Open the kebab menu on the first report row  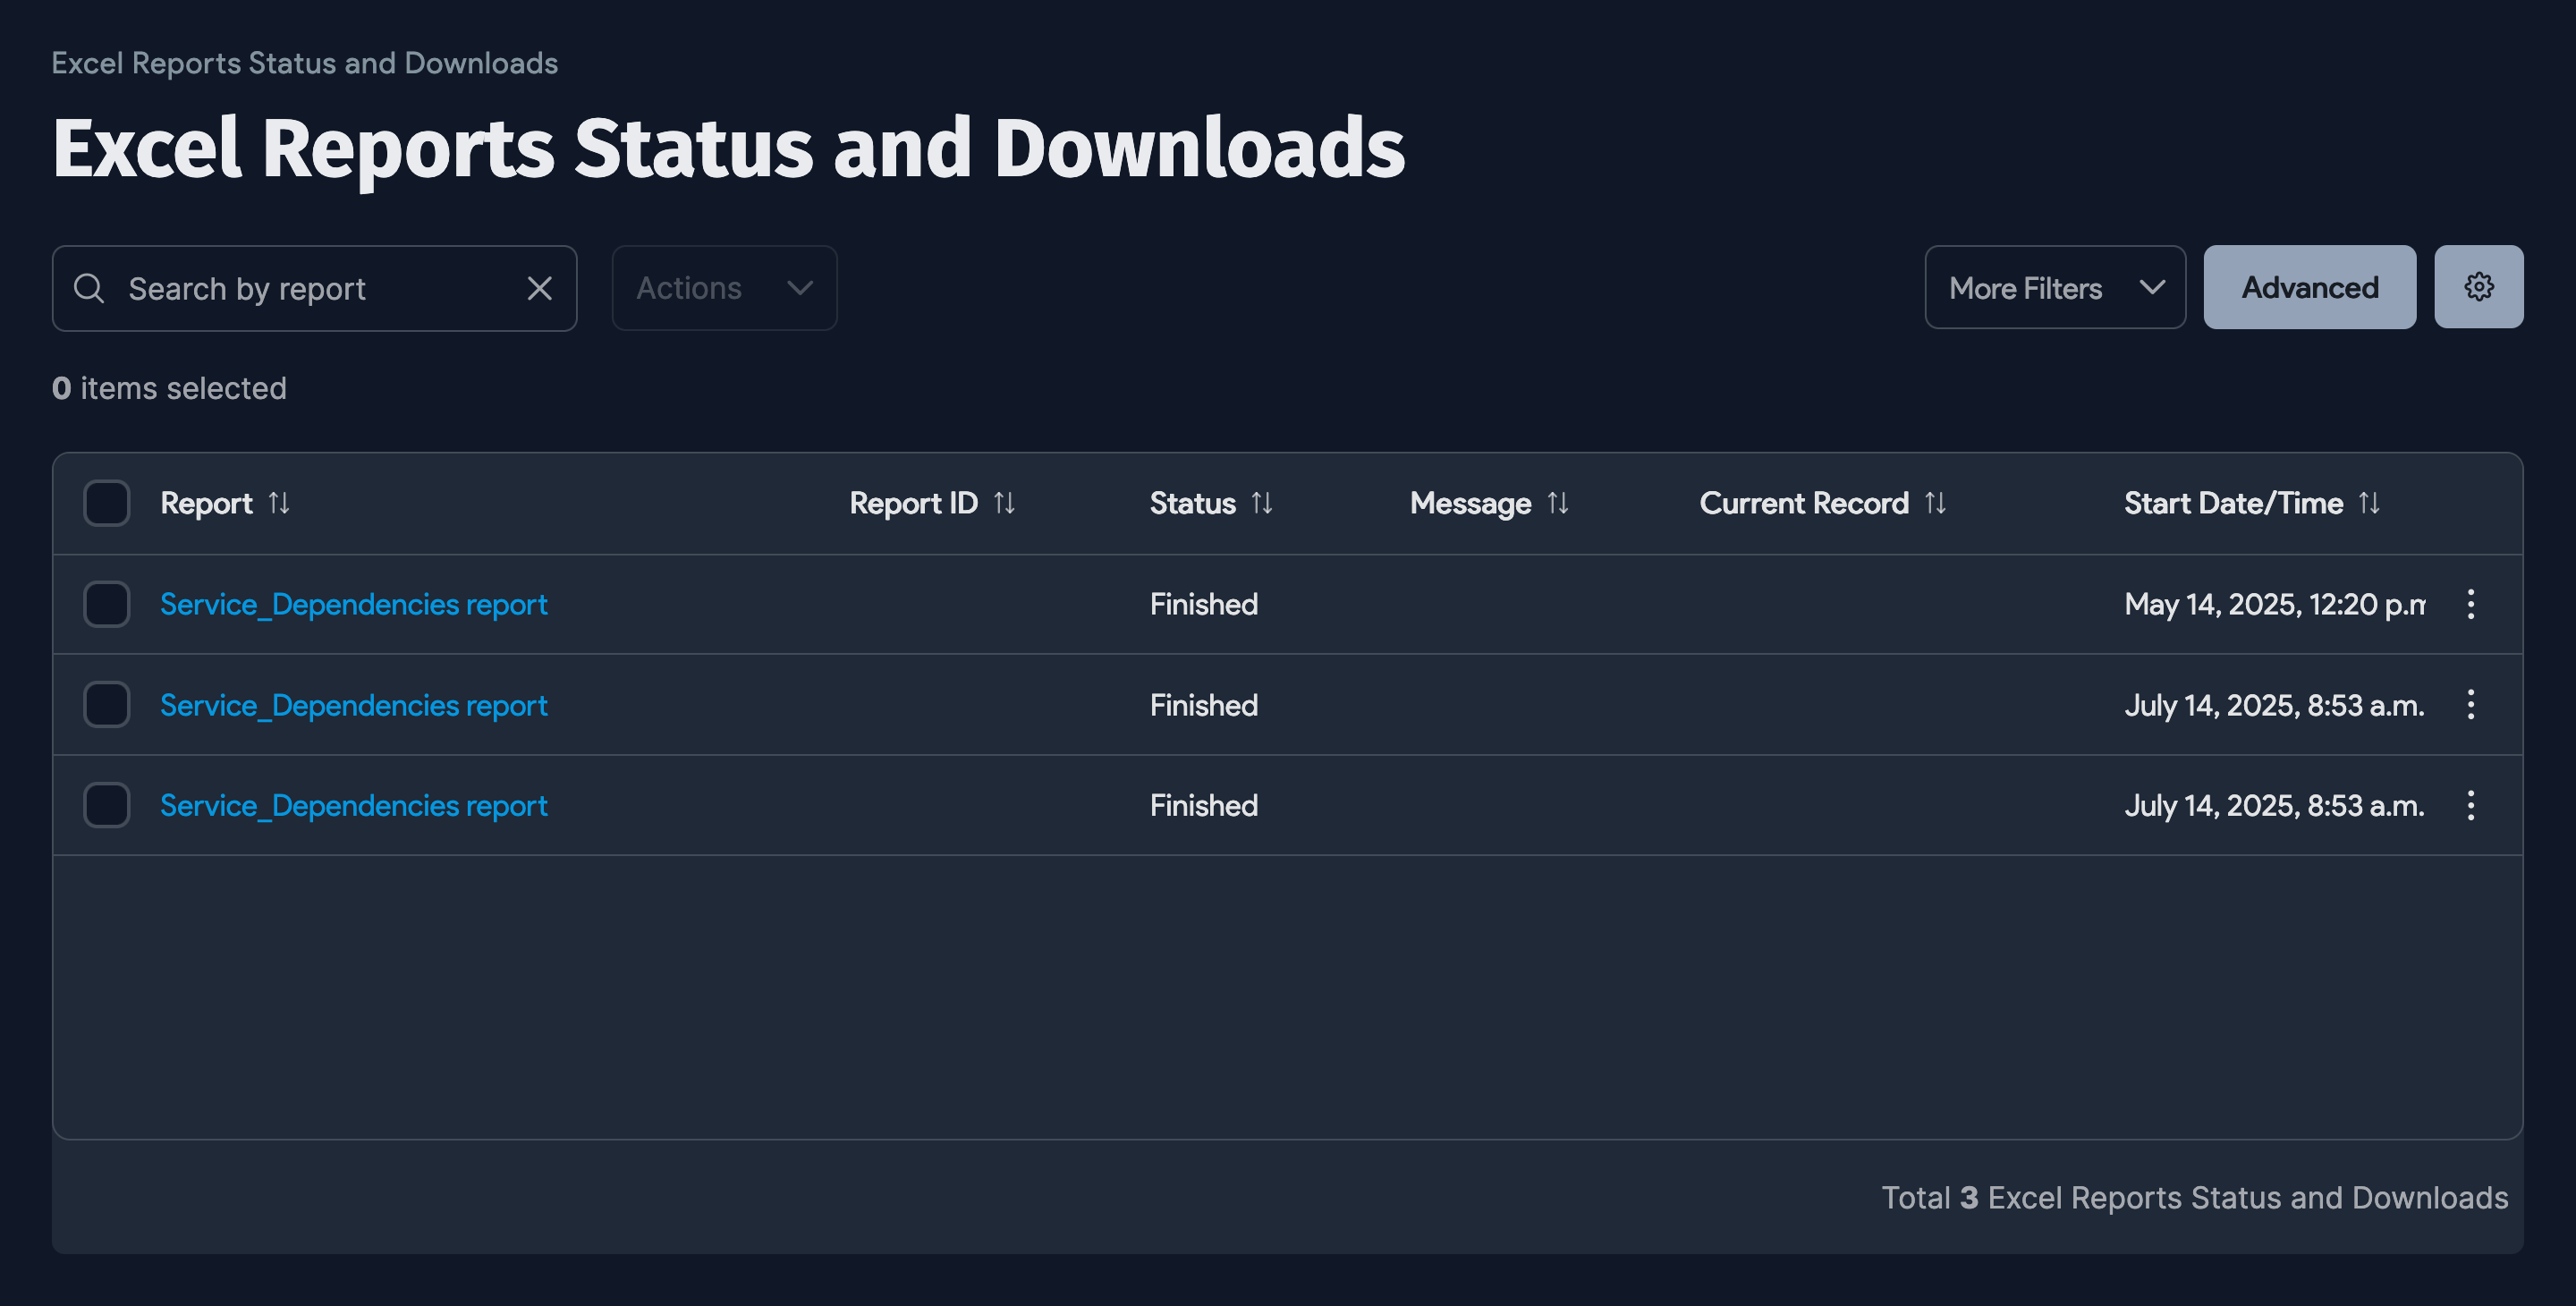(x=2471, y=604)
